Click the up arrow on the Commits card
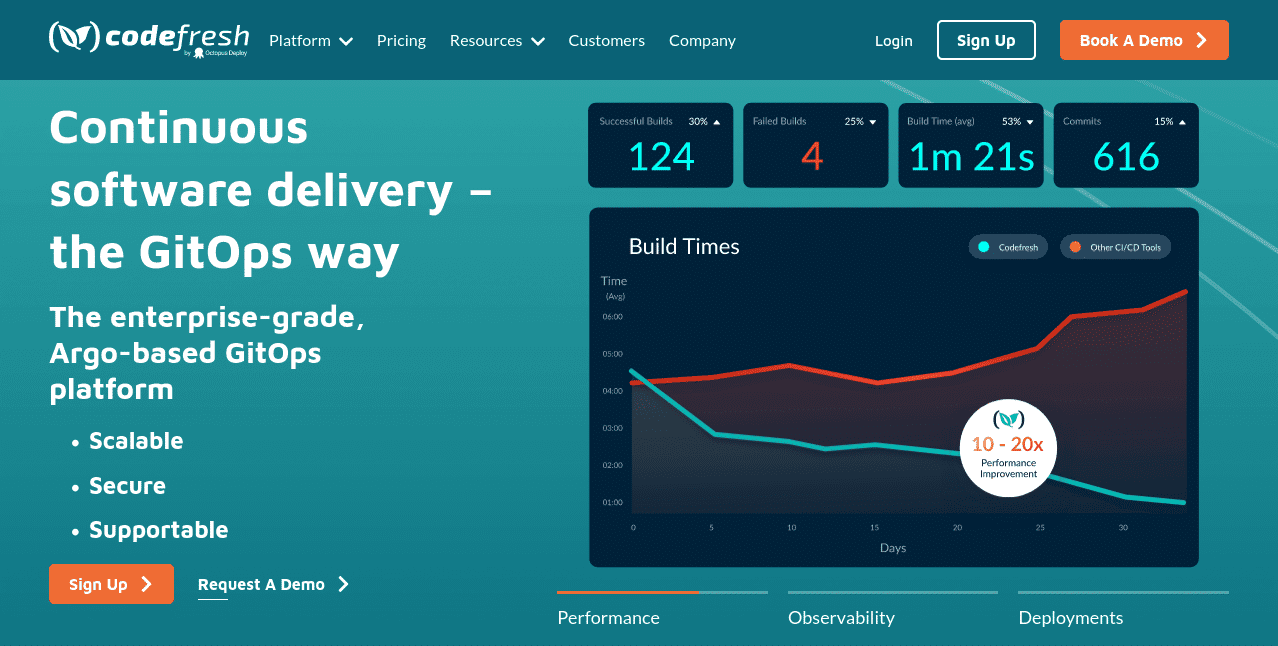Screen dimensions: 1278x646 pos(1182,121)
